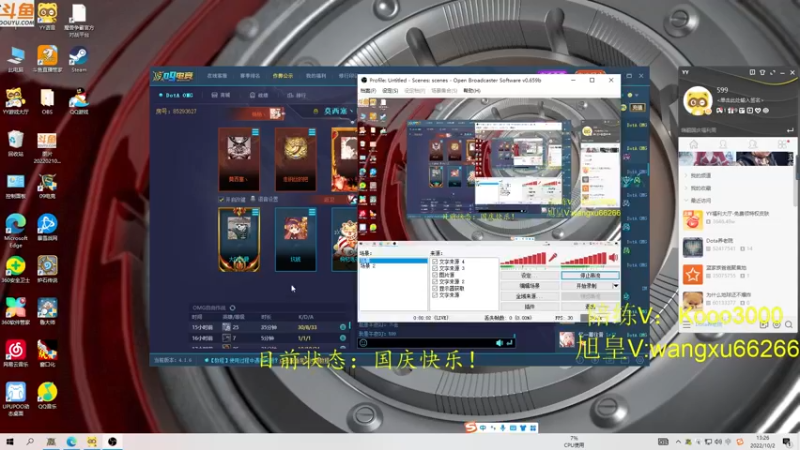800x450 pixels.
Task: Switch to the 作弊公示 tab in 09
Action: pyautogui.click(x=283, y=76)
